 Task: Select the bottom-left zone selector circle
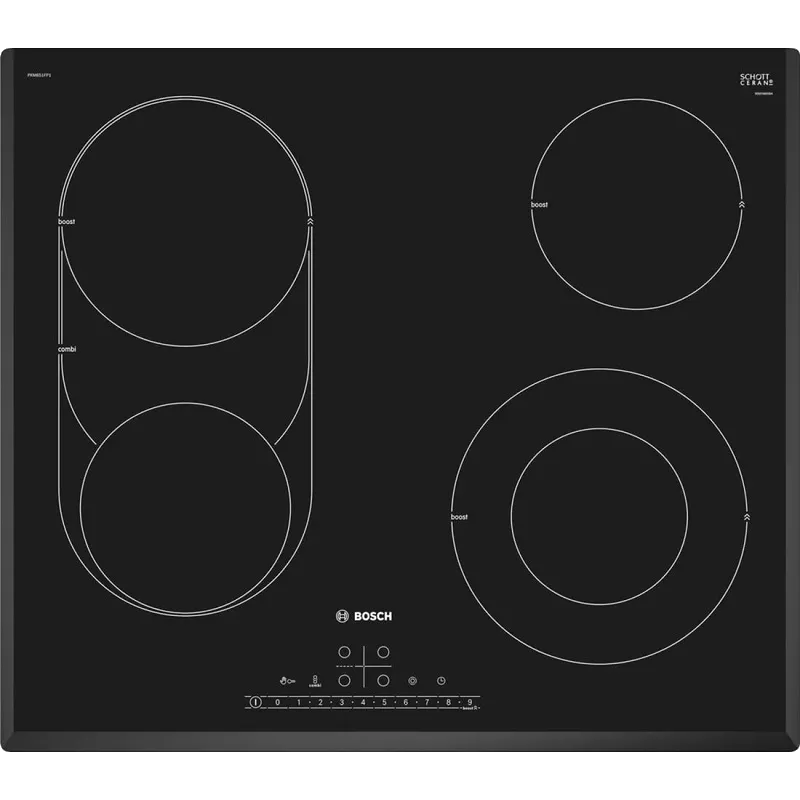tap(344, 680)
